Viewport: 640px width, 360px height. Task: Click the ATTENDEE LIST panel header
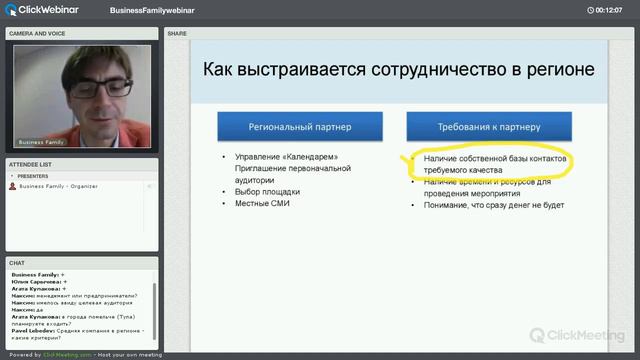[82, 164]
